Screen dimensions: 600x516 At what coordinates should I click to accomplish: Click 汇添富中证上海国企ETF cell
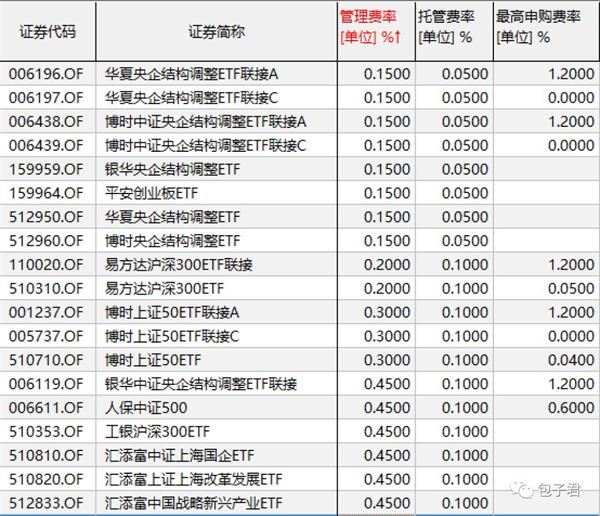[x=216, y=455]
